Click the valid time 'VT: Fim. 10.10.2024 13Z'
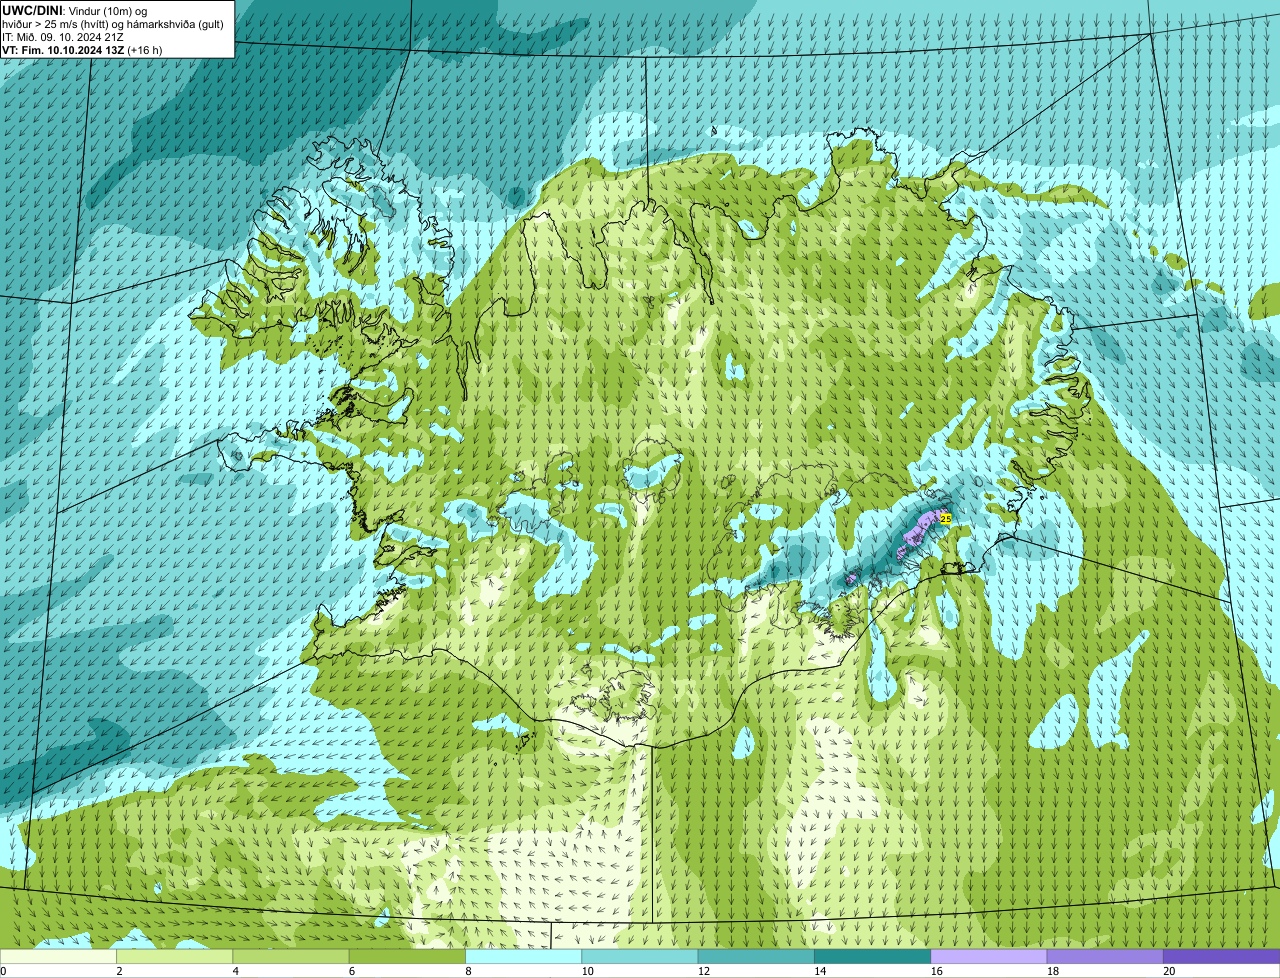 (x=63, y=49)
